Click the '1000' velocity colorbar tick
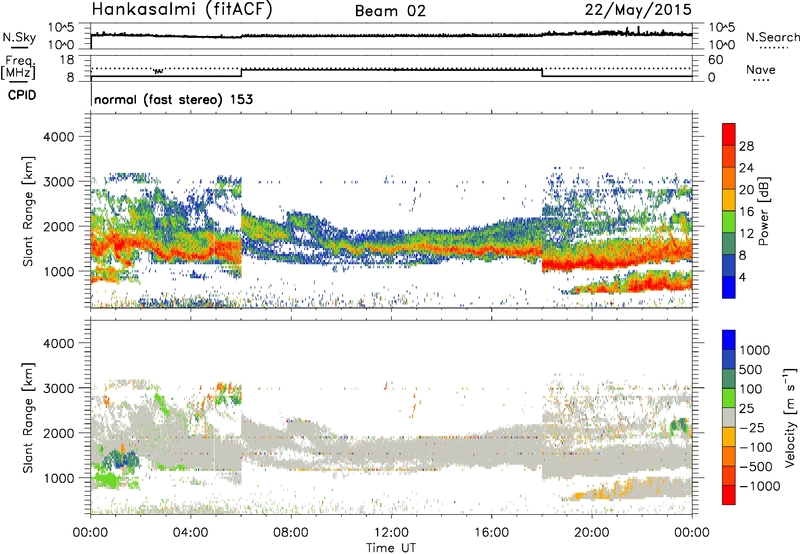Screen dimensions: 800x554 pyautogui.click(x=754, y=350)
